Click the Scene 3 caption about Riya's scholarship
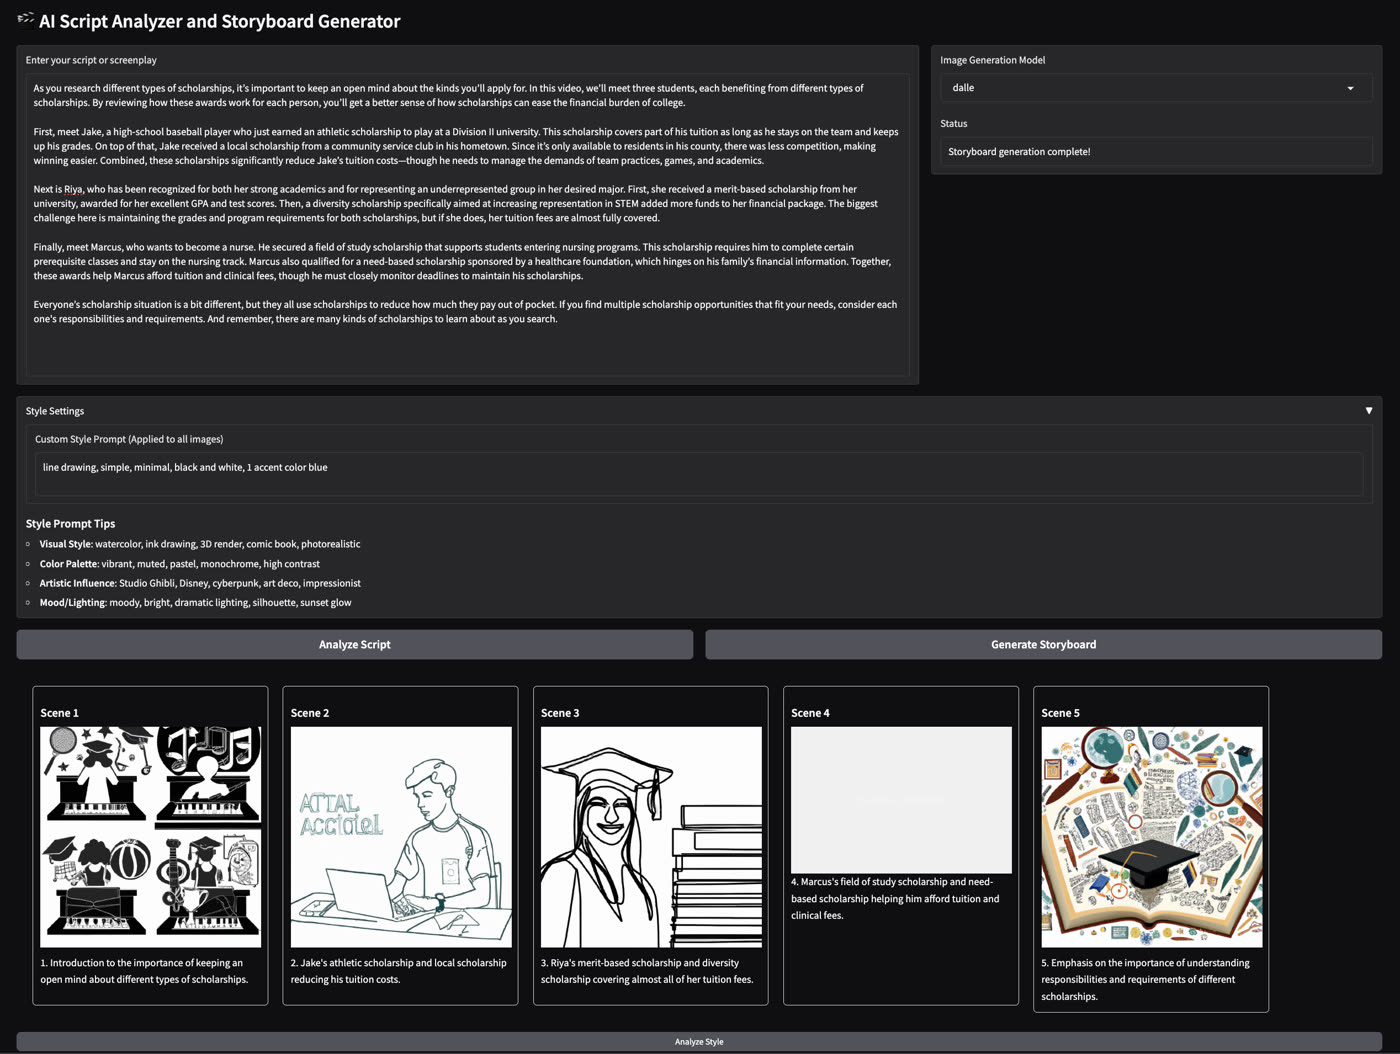 (x=647, y=971)
